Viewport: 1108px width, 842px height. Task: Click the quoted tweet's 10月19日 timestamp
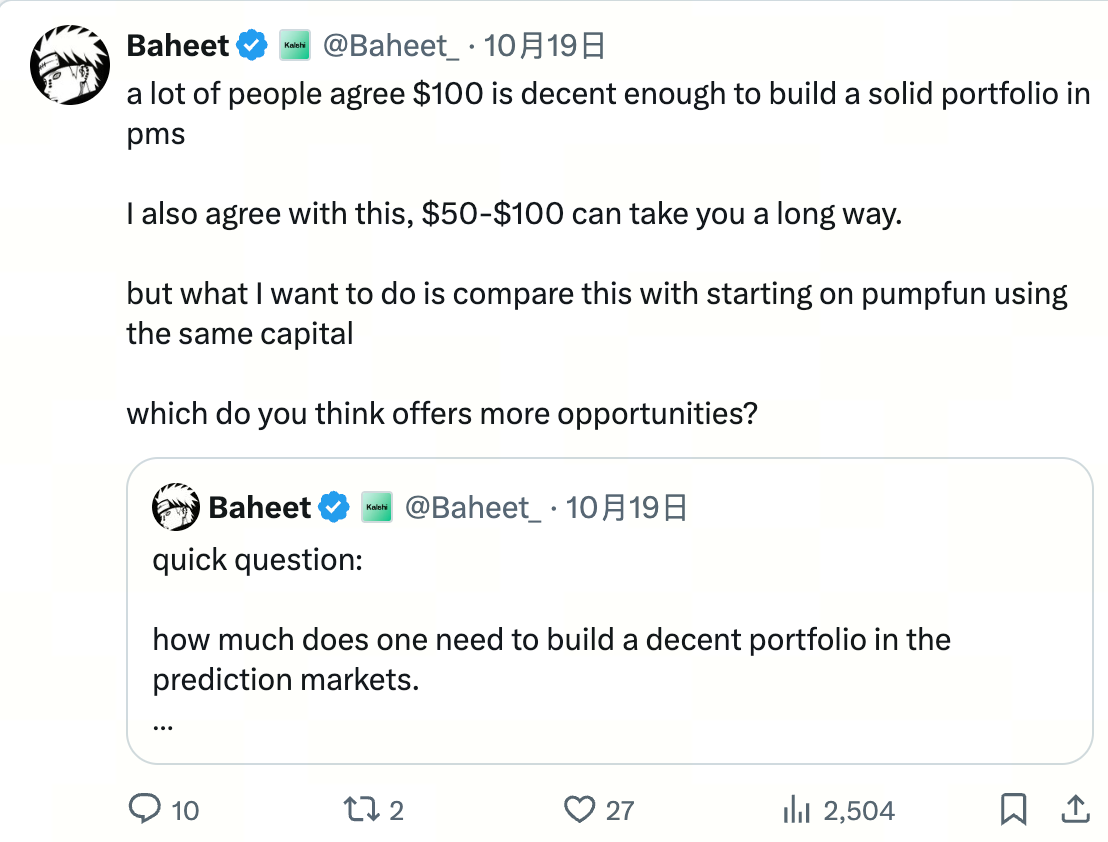click(627, 507)
